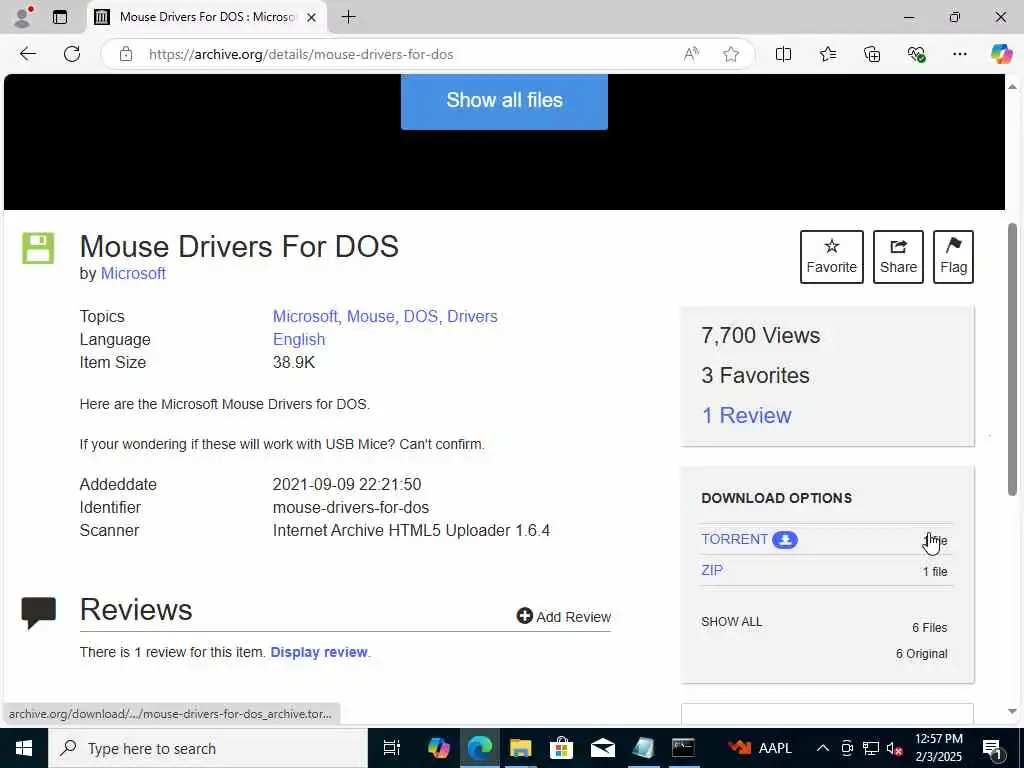Screen dimensions: 1024x768
Task: Click the address bar URL
Action: 300,54
